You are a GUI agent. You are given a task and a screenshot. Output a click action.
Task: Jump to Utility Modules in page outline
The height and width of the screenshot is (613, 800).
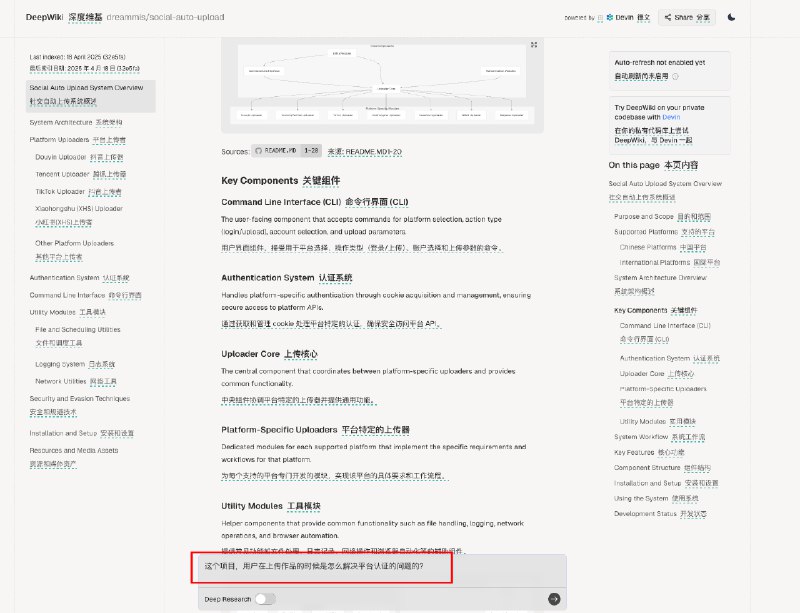(x=658, y=422)
